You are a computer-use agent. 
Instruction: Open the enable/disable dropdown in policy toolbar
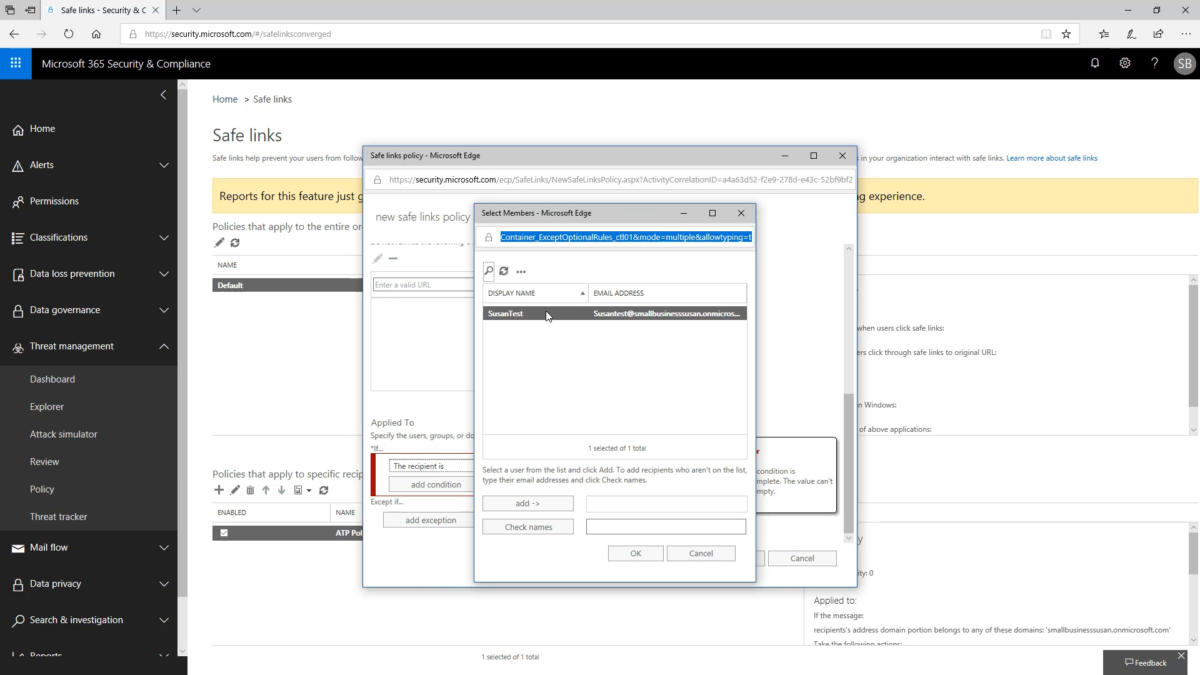pos(303,490)
